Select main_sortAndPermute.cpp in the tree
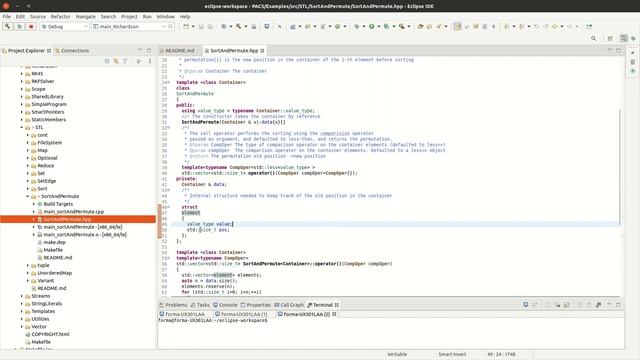640x360 pixels. click(x=74, y=212)
